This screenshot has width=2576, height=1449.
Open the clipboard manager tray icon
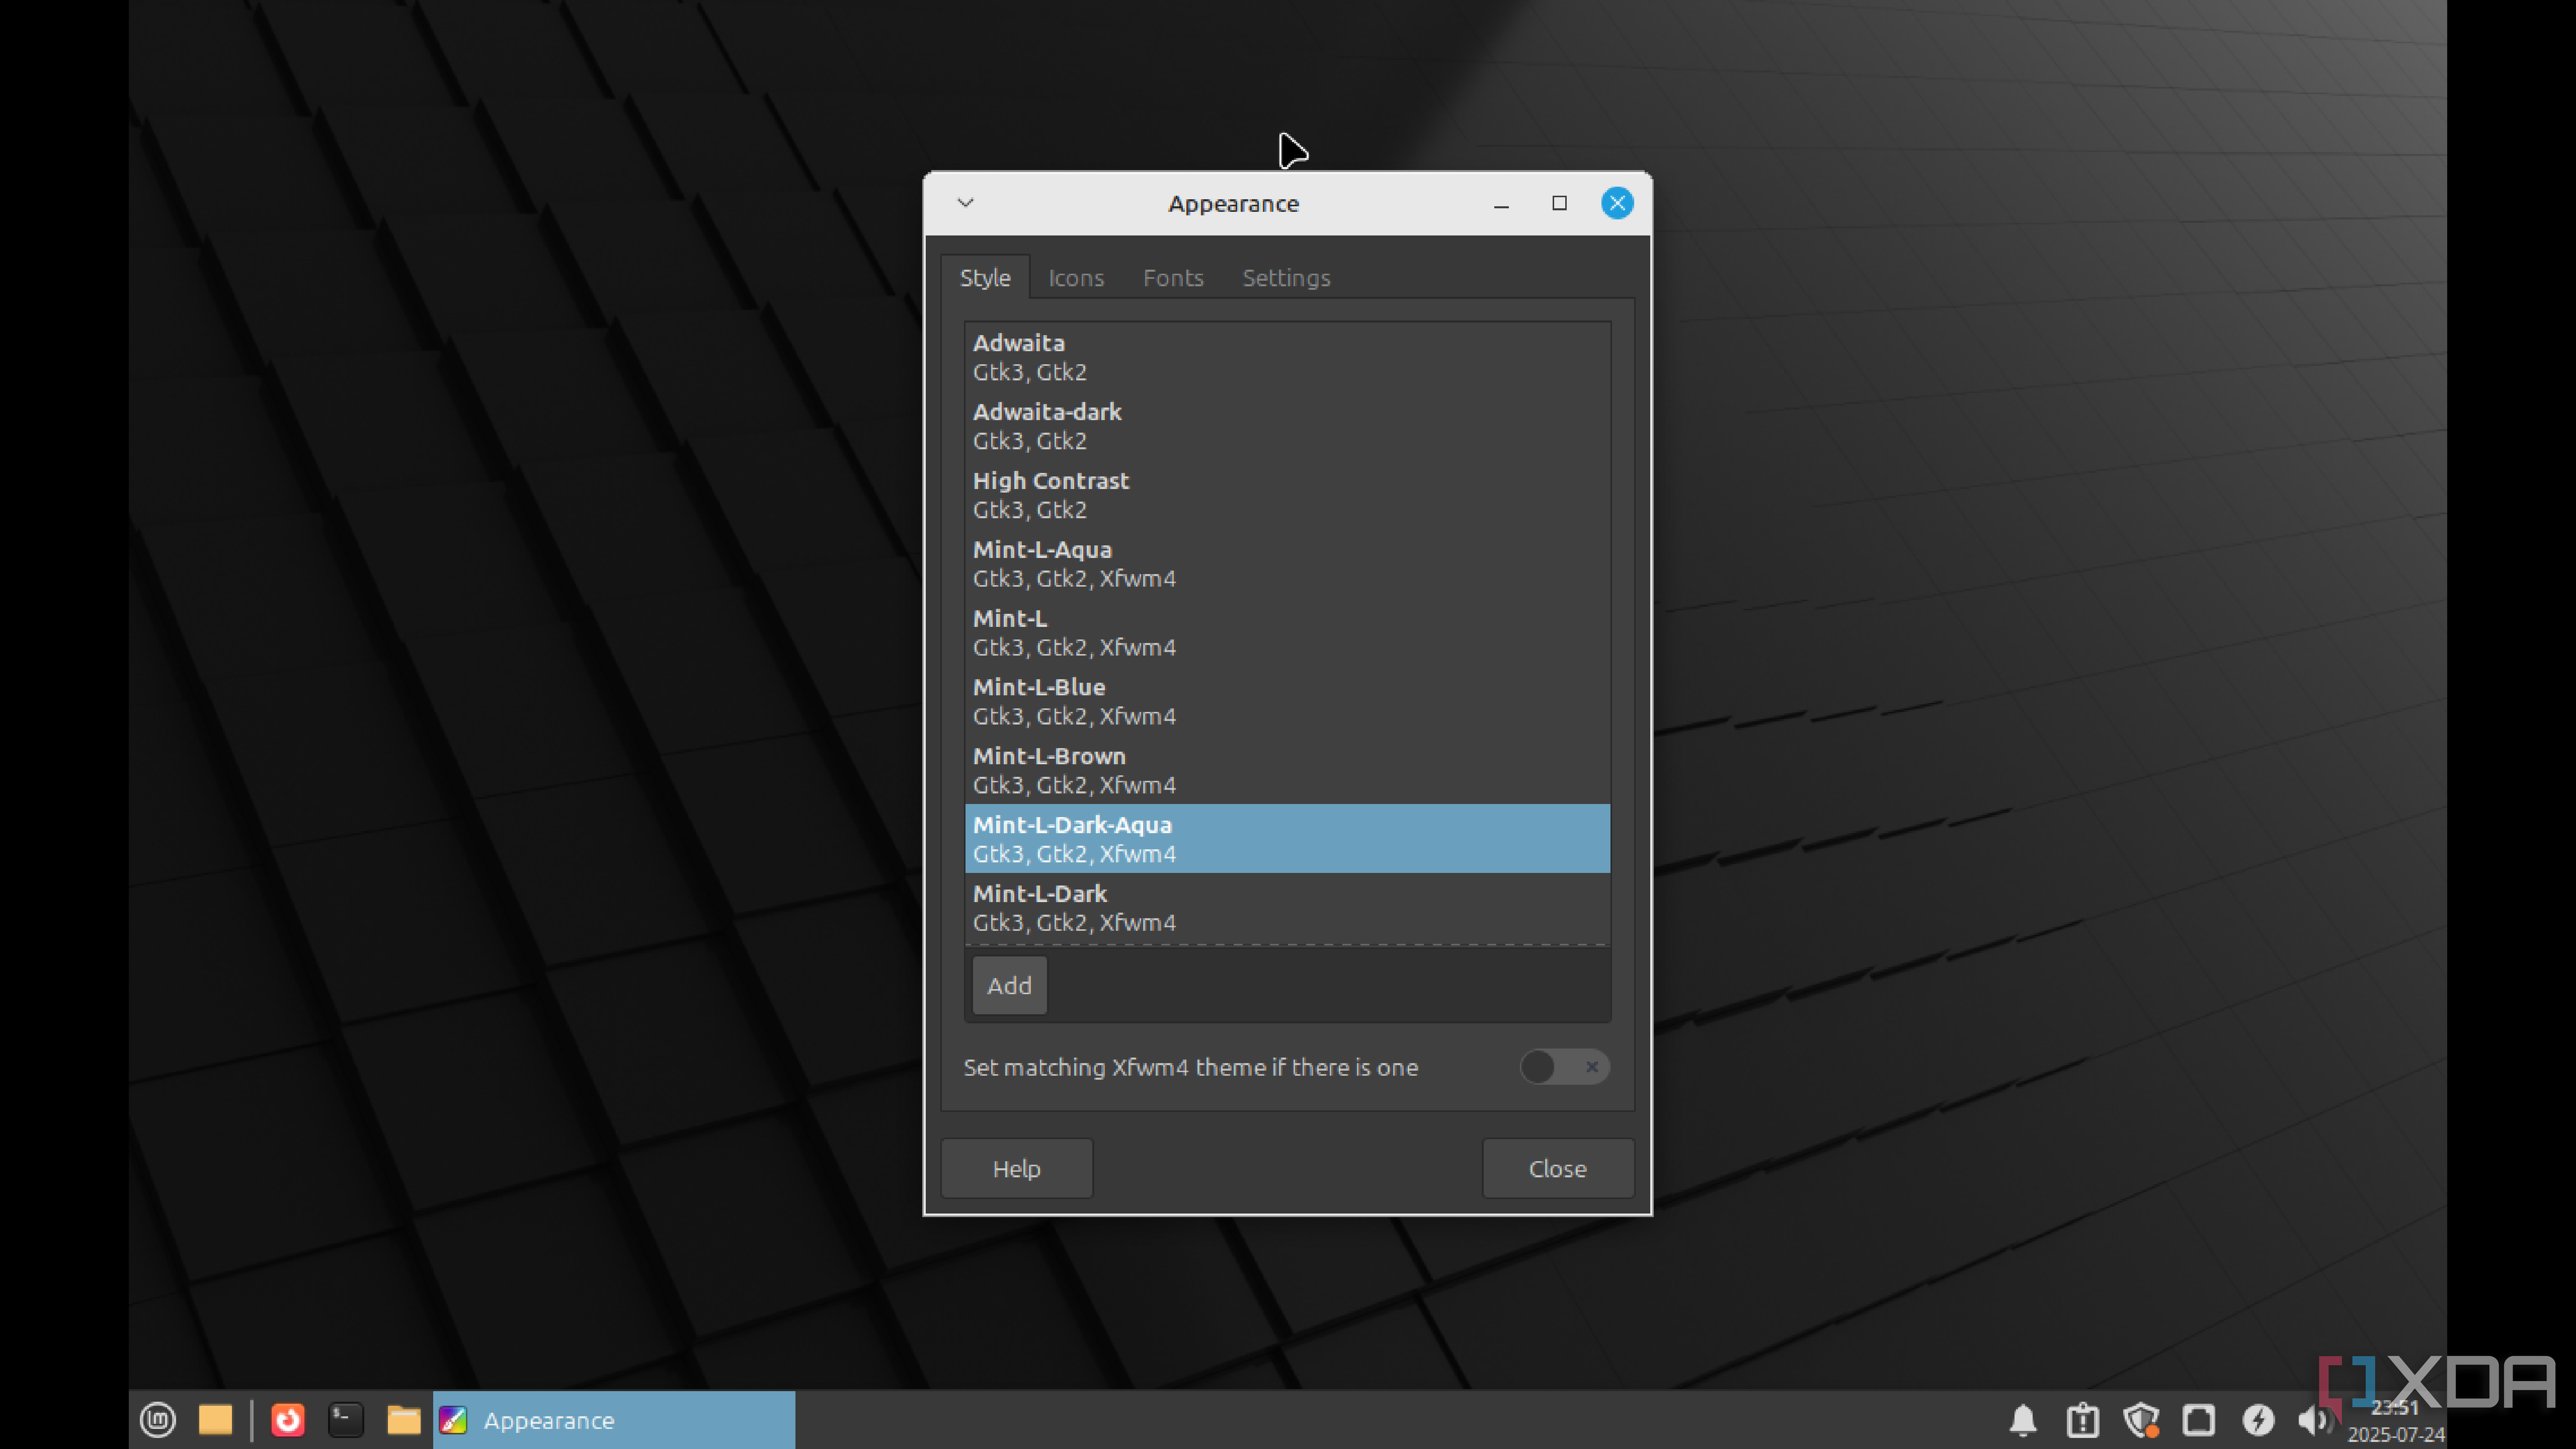coord(2083,1420)
